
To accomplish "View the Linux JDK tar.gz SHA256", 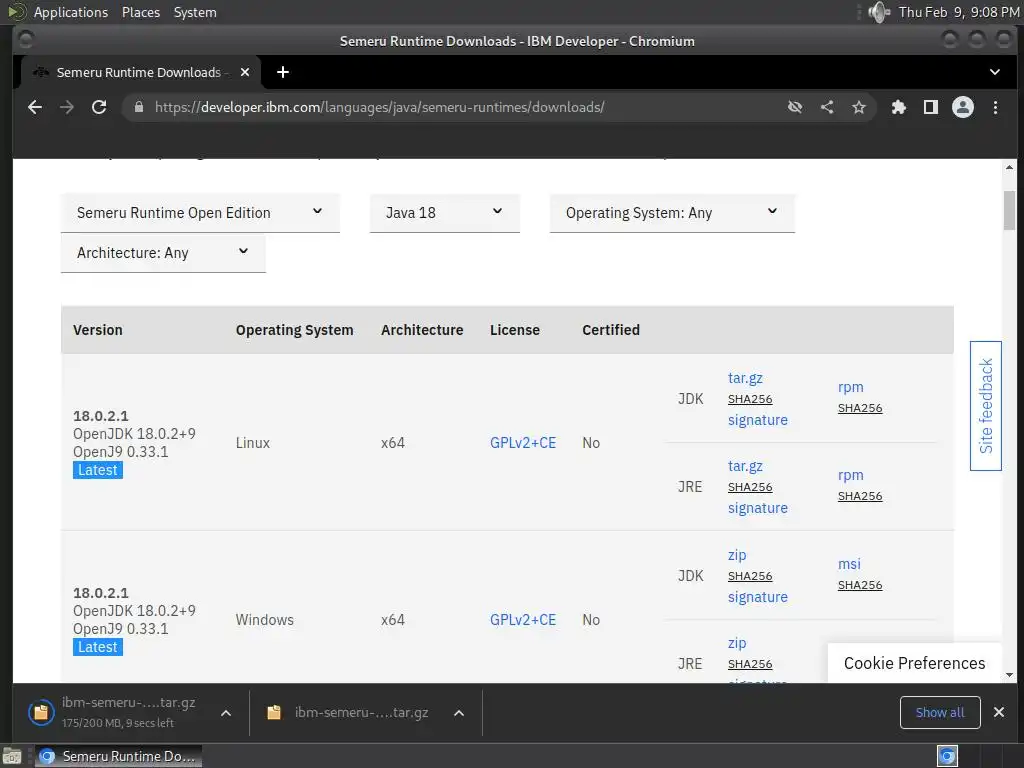I will 750,399.
